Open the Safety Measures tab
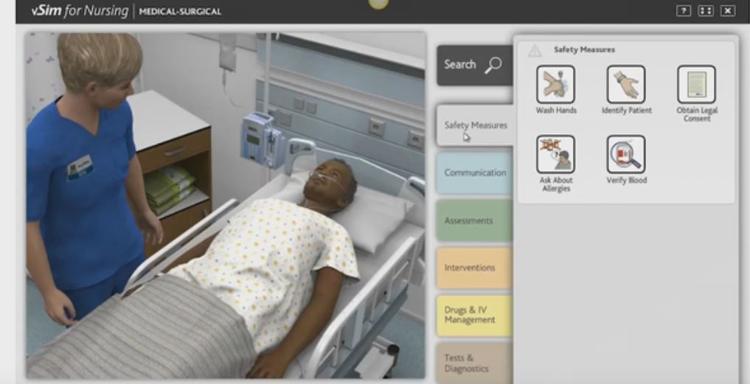Screen dimensions: 750x384 click(x=475, y=125)
